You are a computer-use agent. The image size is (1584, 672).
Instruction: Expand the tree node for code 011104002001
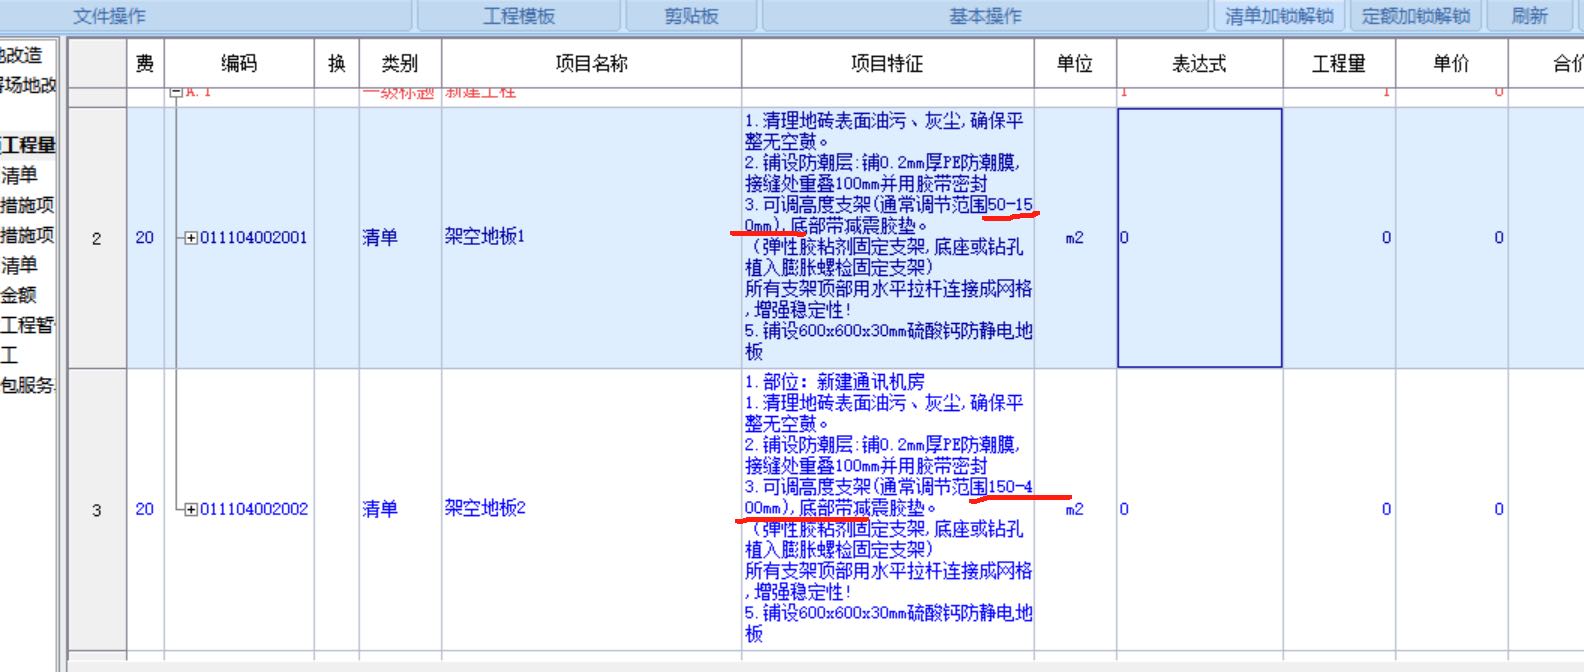191,238
